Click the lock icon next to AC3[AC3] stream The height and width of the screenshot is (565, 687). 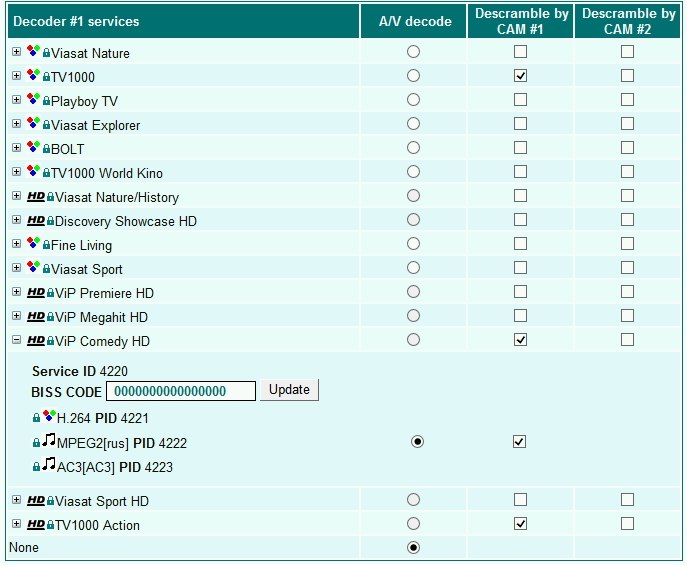point(36,467)
